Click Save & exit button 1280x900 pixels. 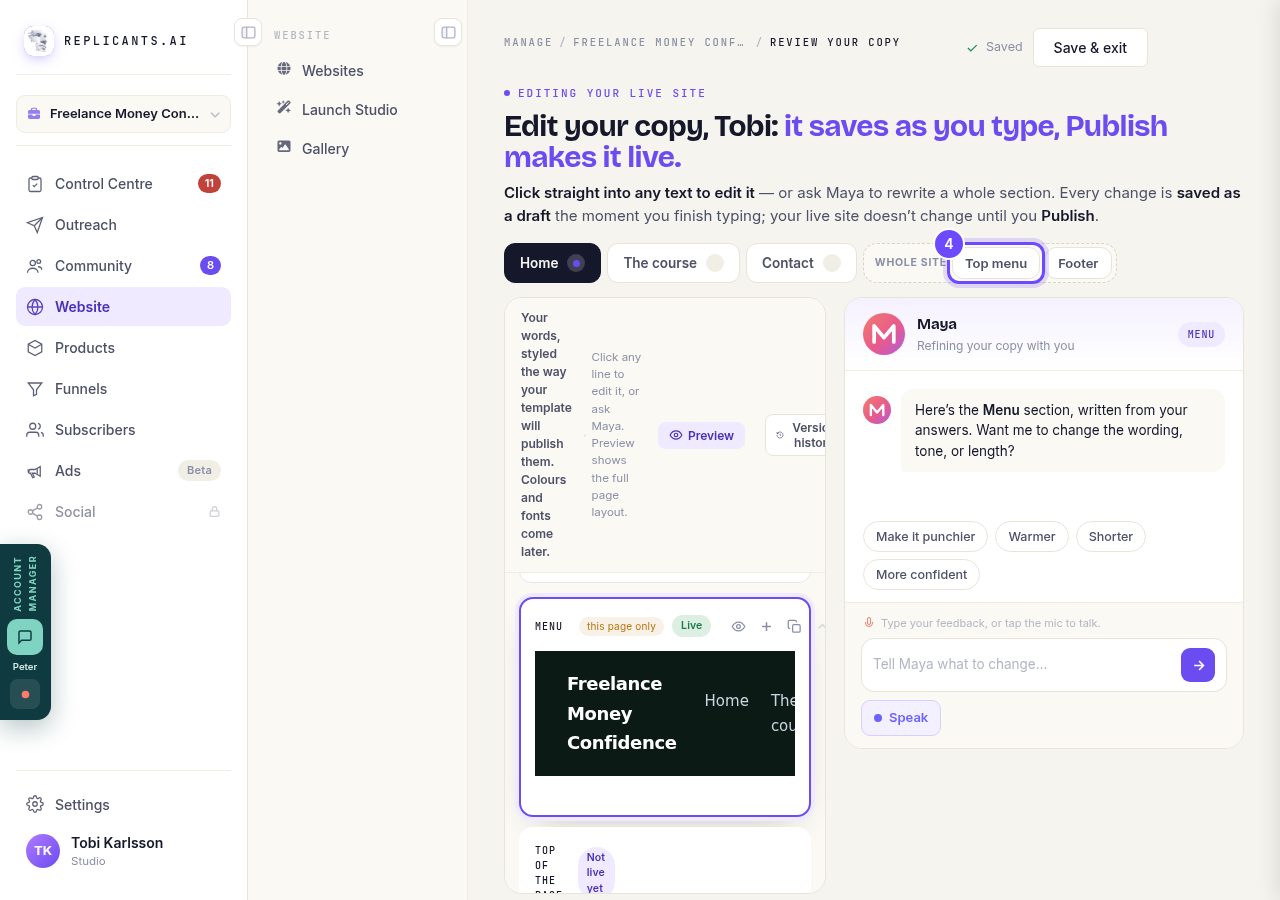(1090, 48)
